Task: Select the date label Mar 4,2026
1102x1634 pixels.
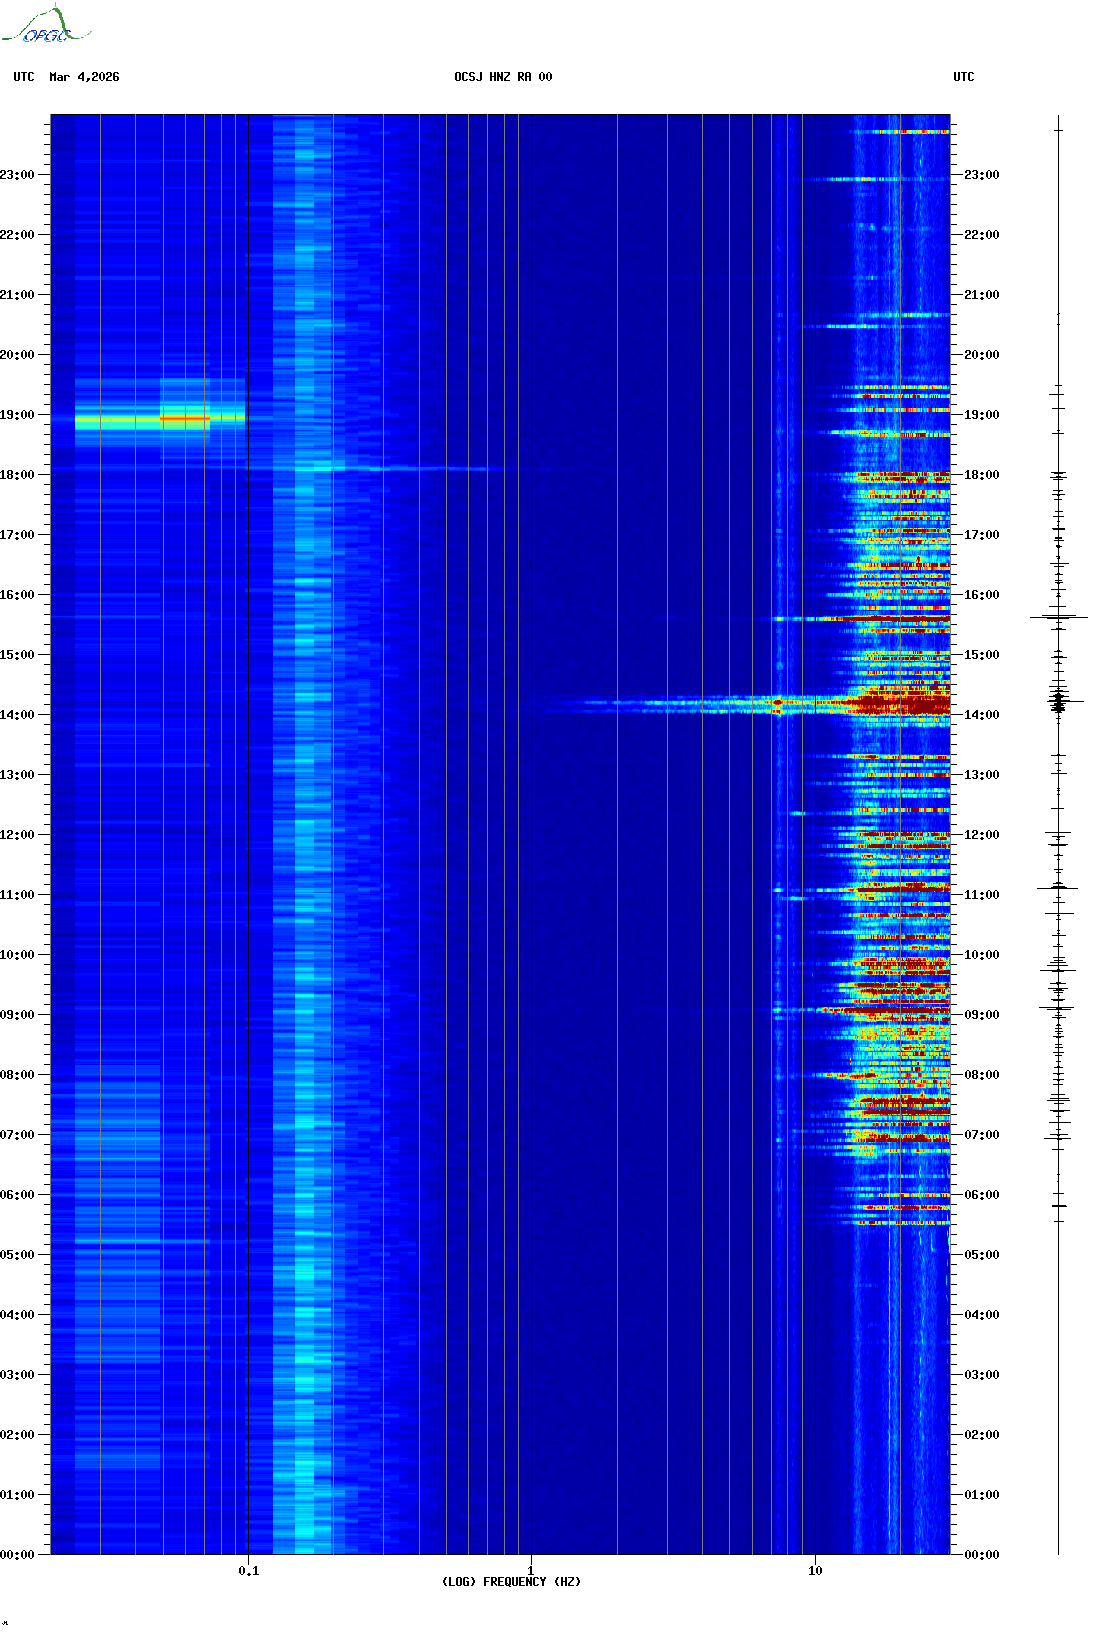Action: point(84,77)
